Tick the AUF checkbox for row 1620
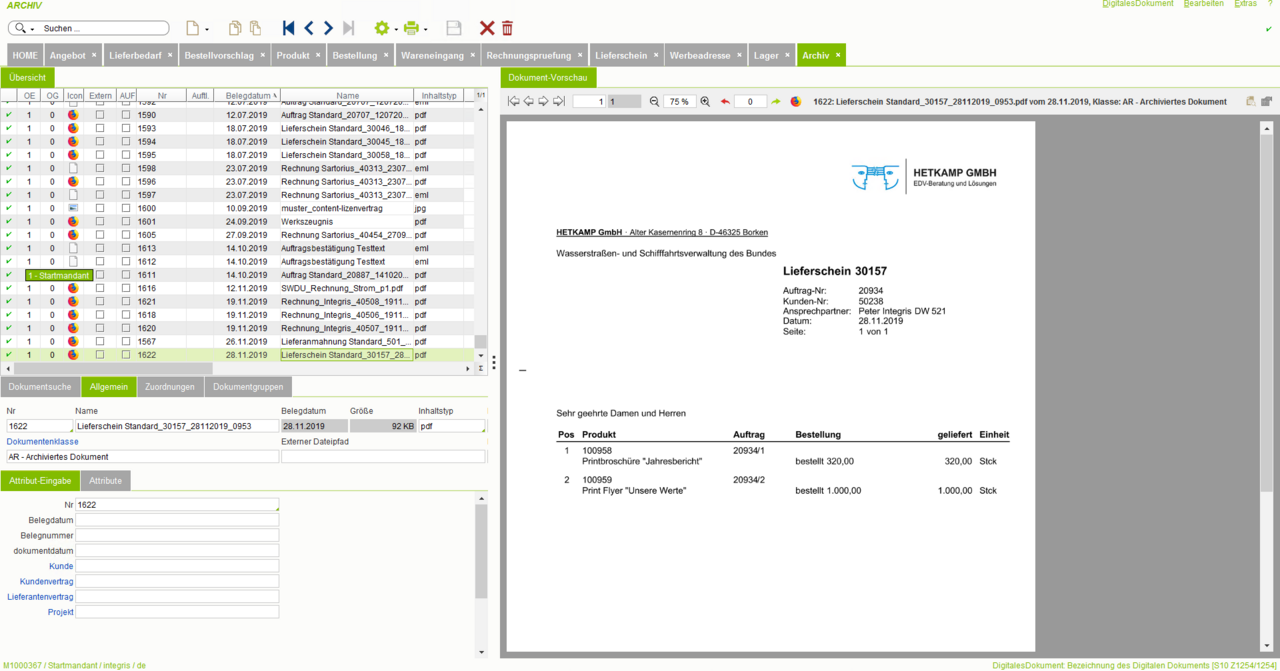 [x=126, y=328]
